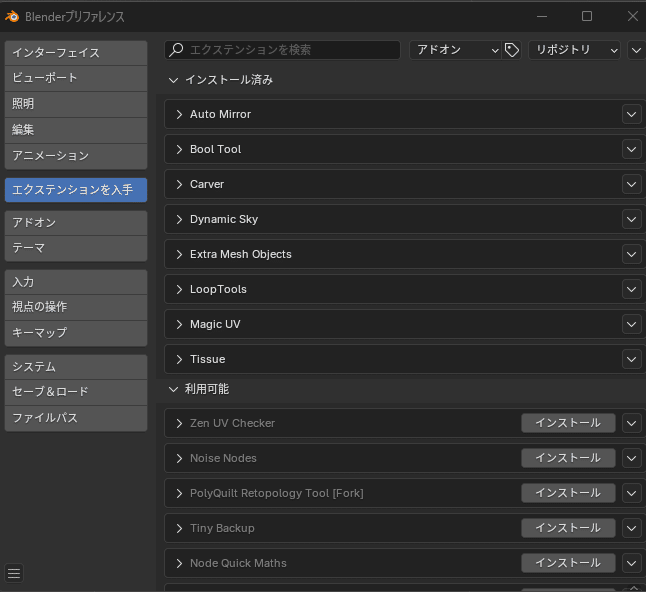Open Node Quick Maths options dropdown

(x=632, y=563)
